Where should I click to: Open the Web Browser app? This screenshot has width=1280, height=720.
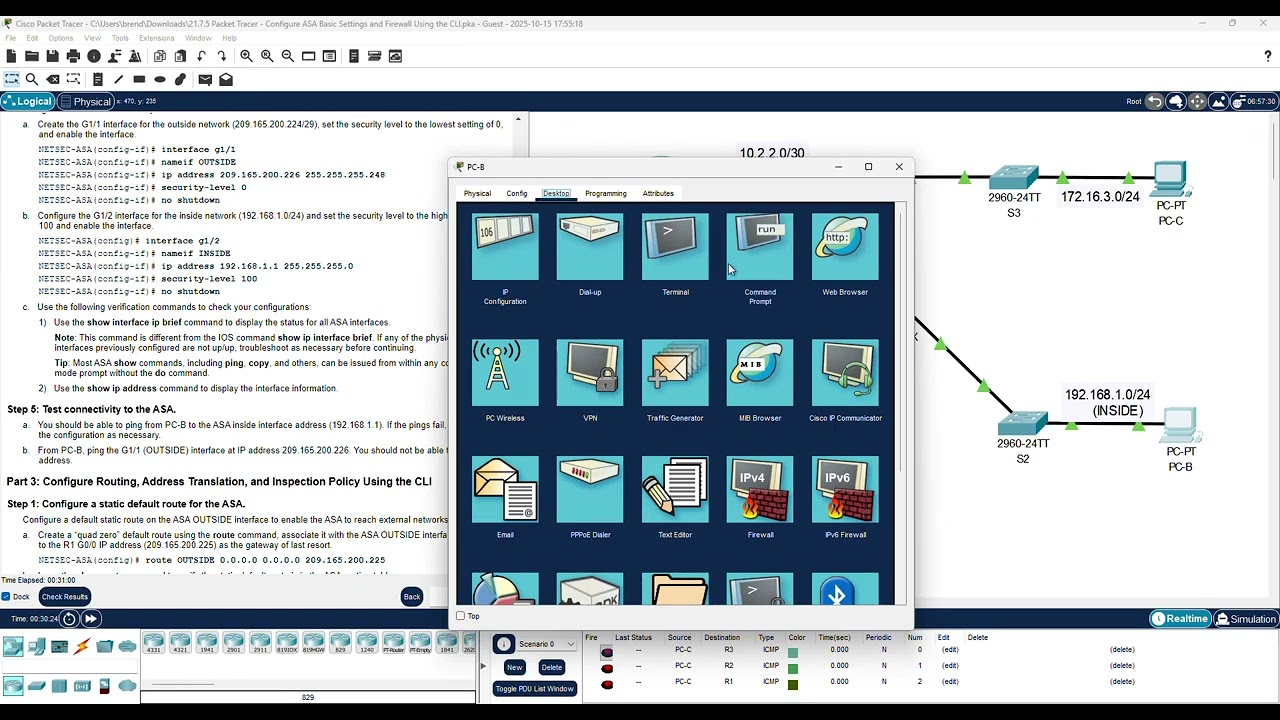845,247
